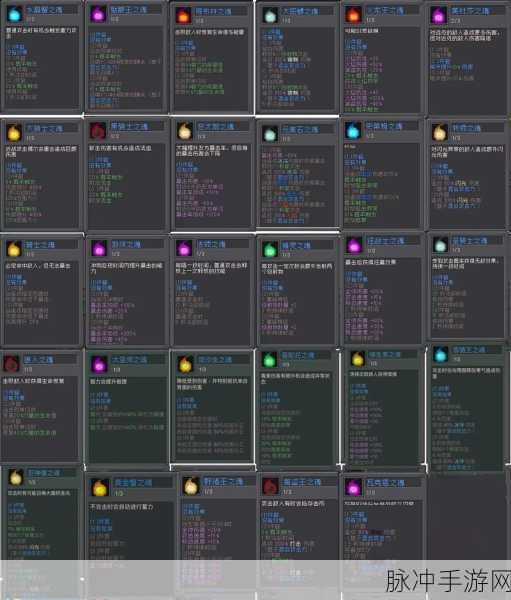The image size is (511, 600).
Task: Click the empty dark panel at bottom-right
Action: click(467, 517)
